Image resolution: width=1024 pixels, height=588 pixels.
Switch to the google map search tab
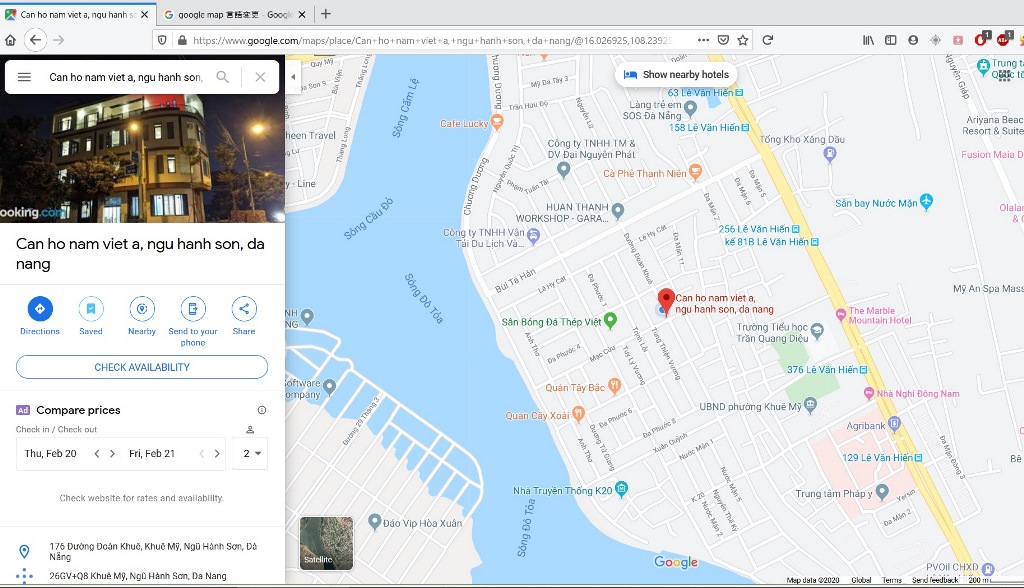click(228, 14)
